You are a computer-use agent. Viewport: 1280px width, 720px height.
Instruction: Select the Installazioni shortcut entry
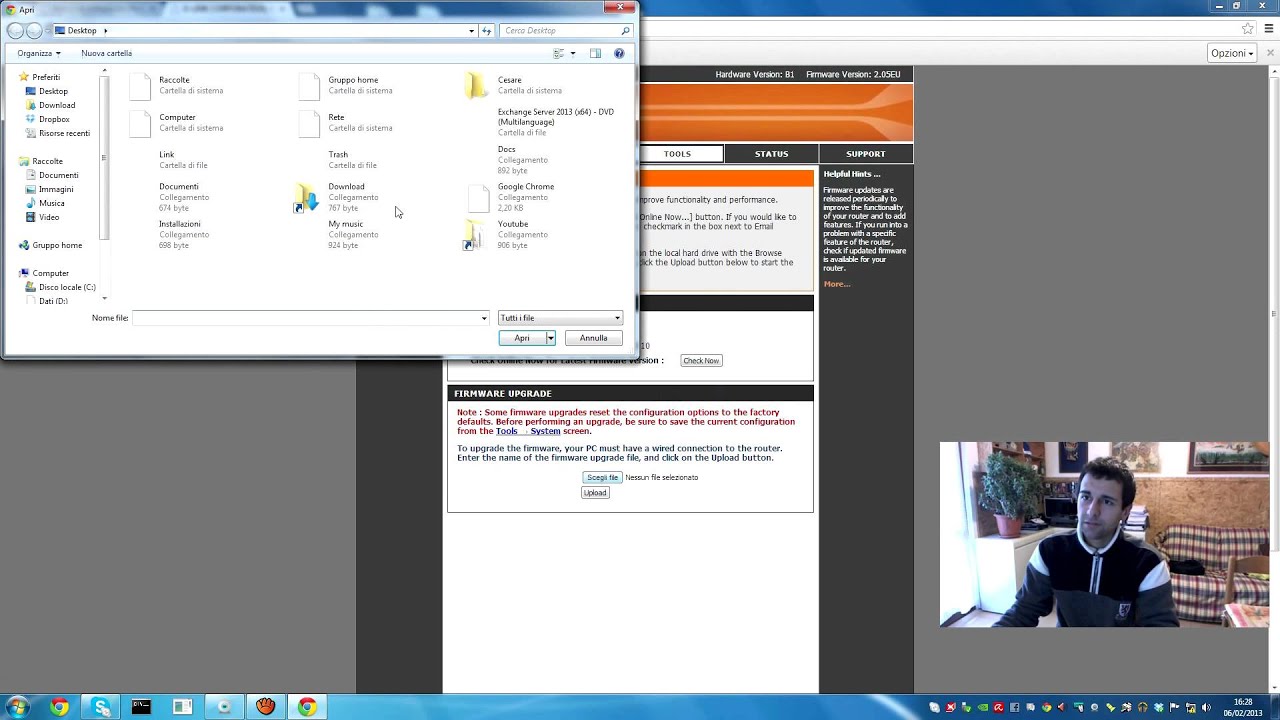(x=185, y=234)
